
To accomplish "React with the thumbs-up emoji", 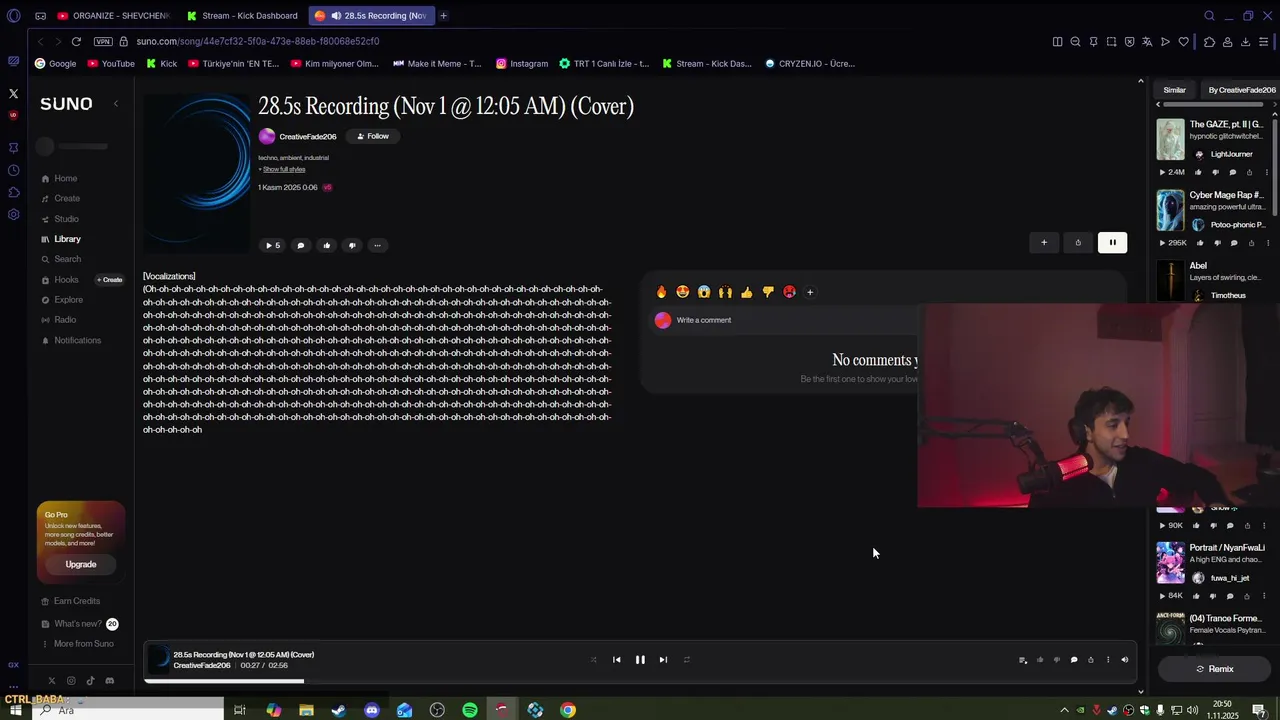I will pos(747,292).
